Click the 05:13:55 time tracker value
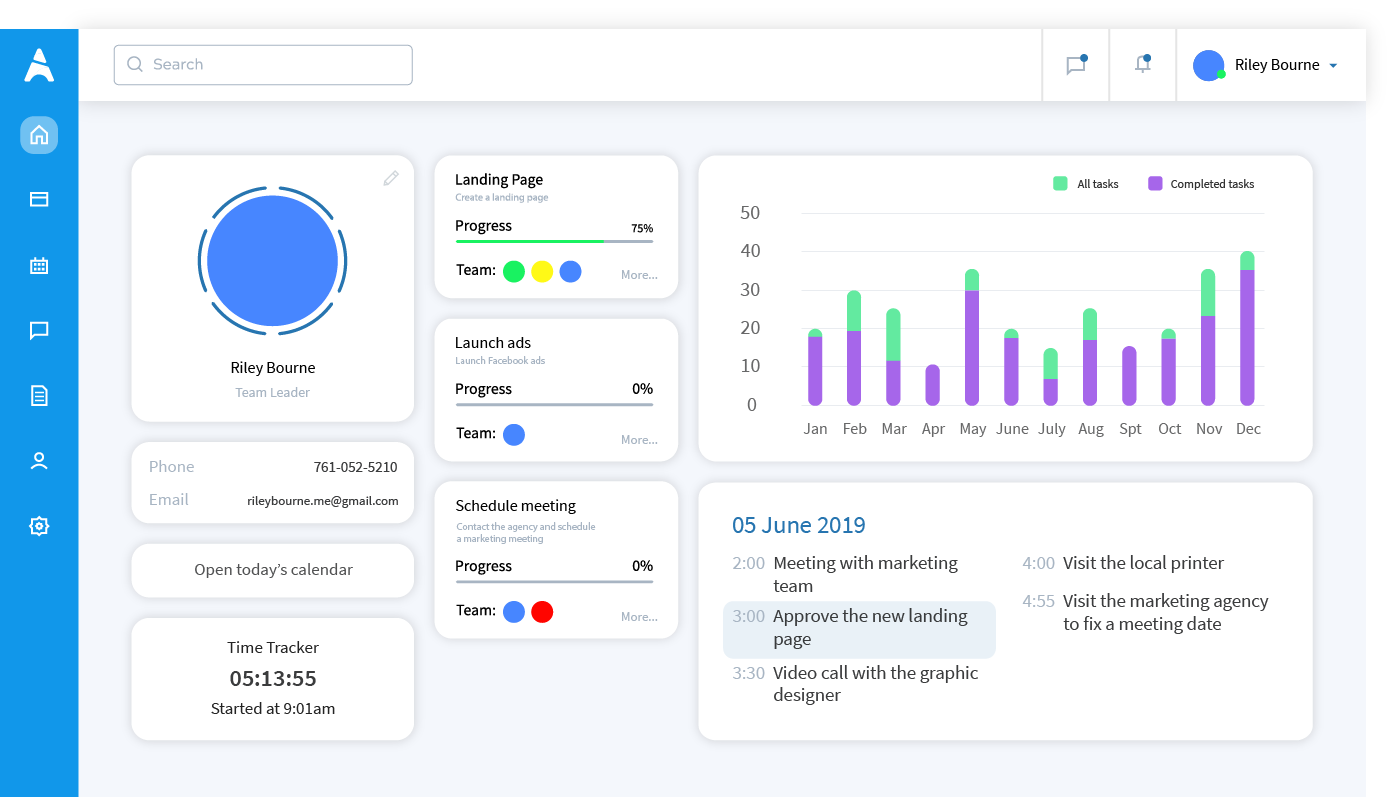This screenshot has width=1397, height=797. (x=273, y=679)
